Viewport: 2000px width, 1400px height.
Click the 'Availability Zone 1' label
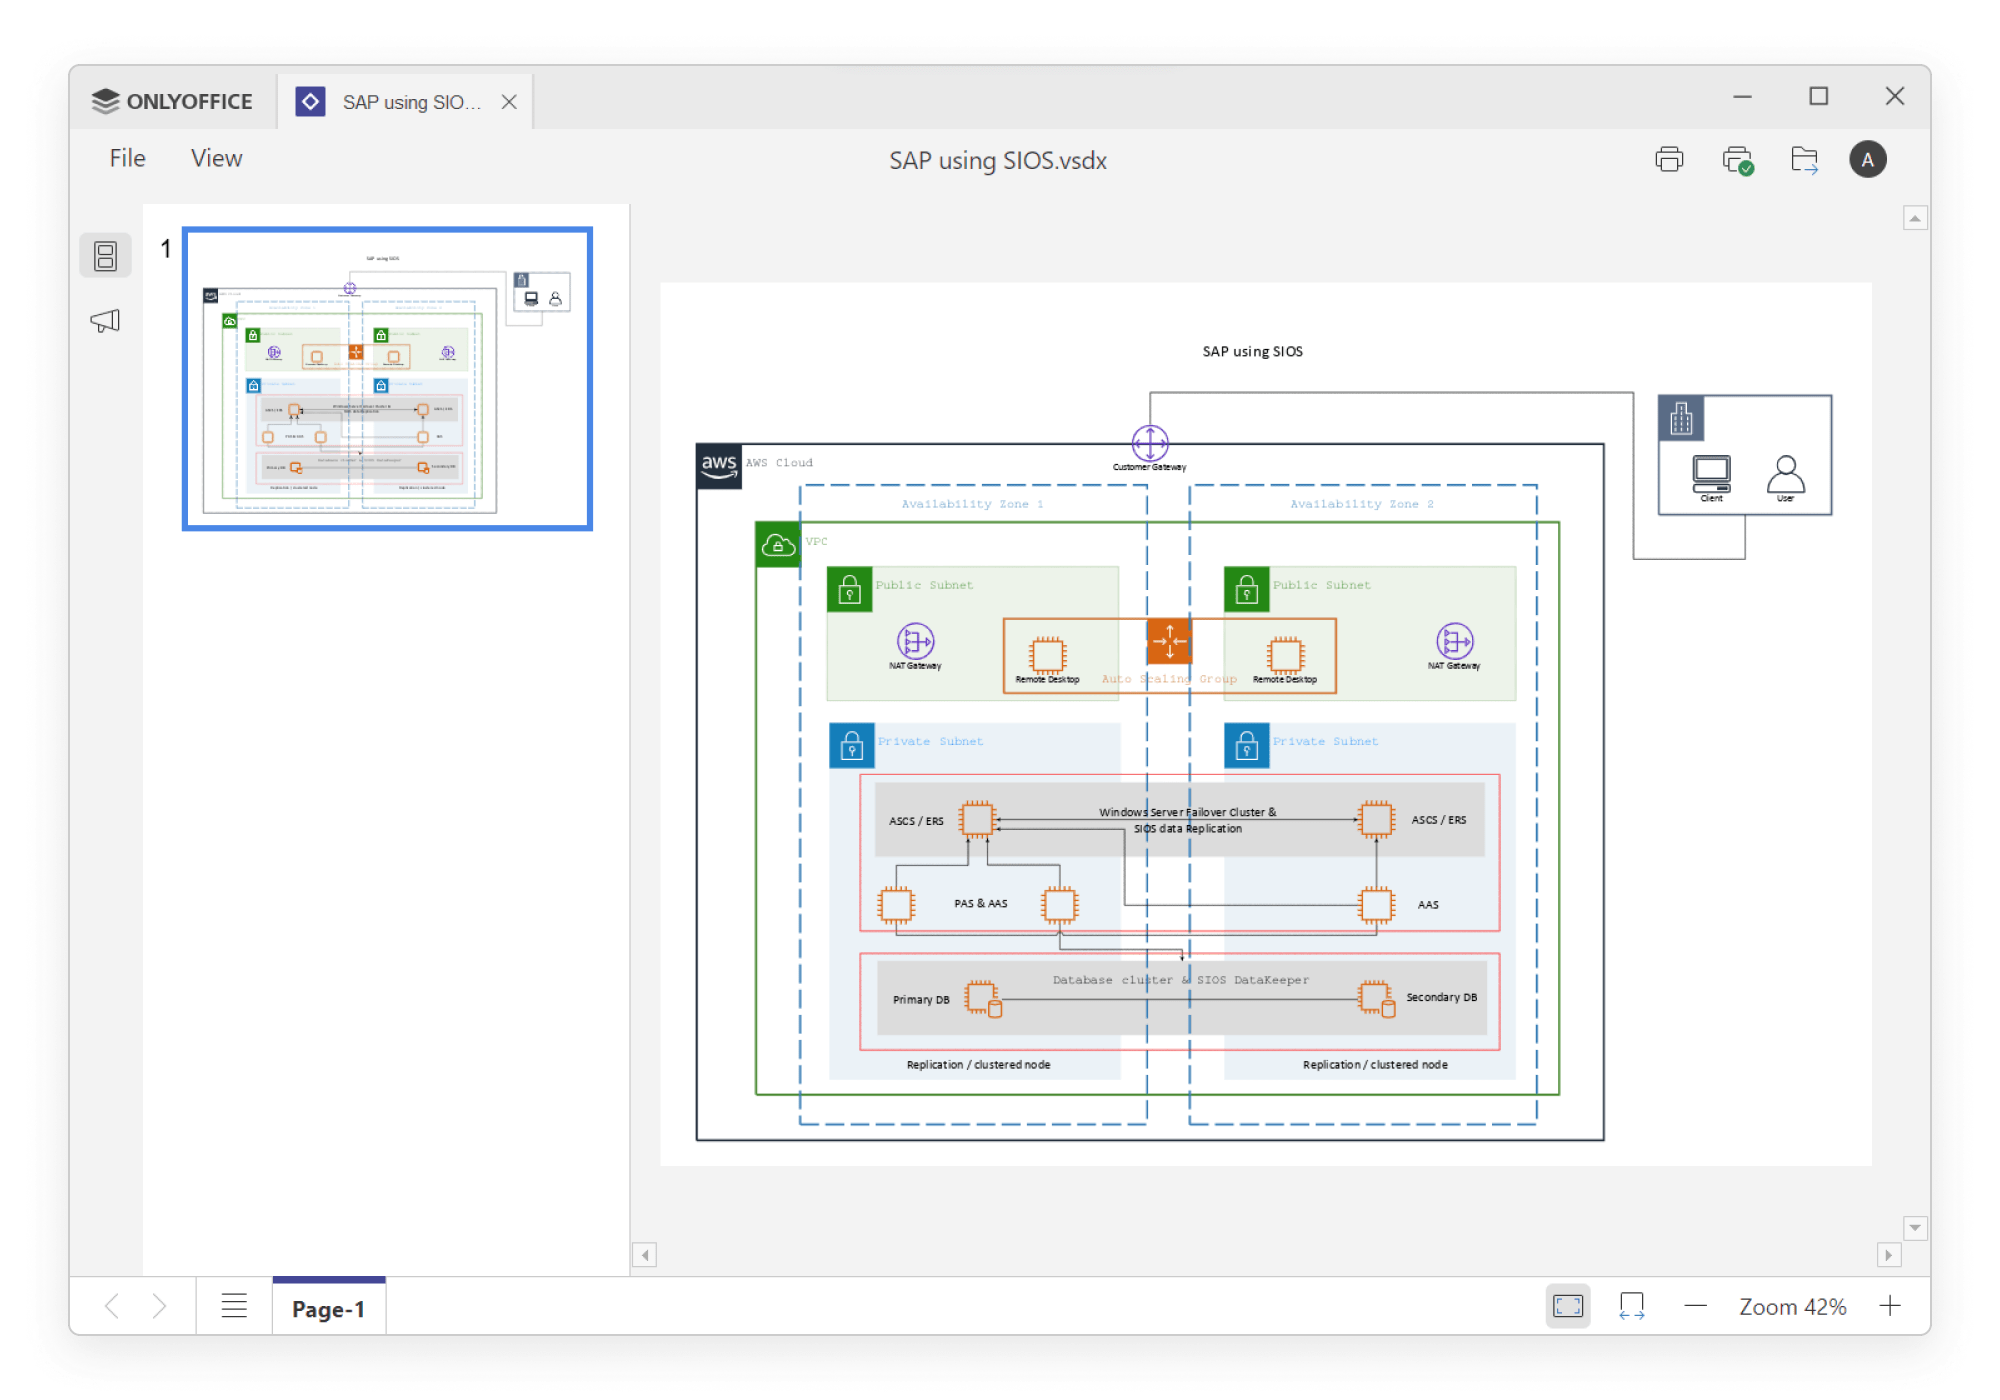[972, 504]
